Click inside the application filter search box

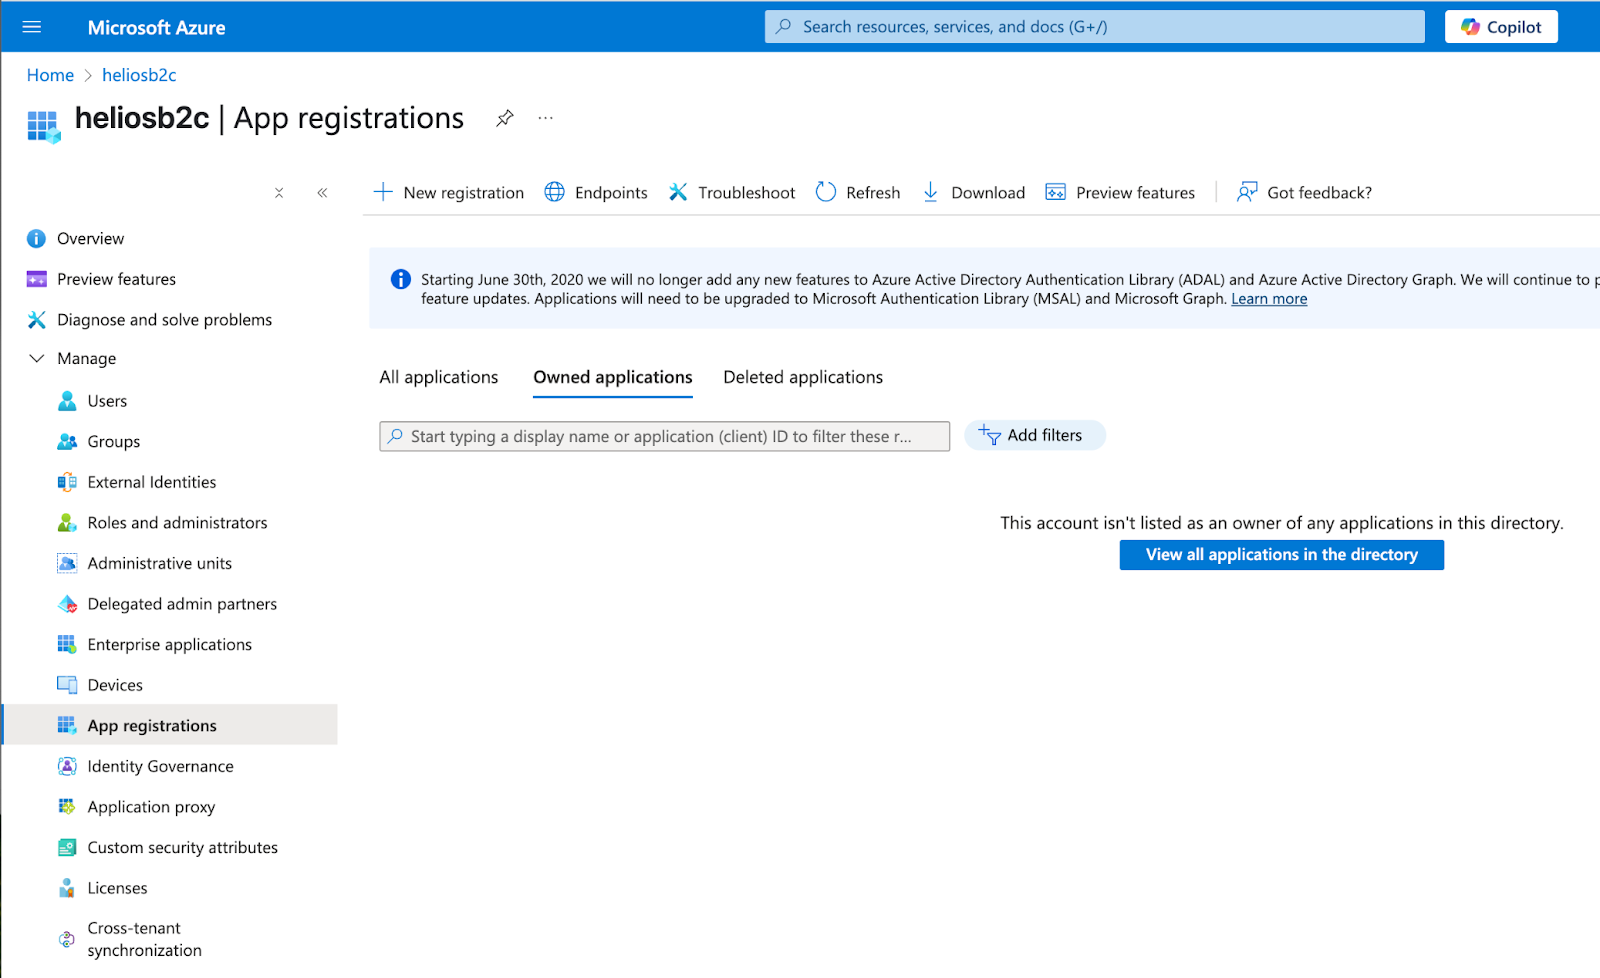pos(664,436)
